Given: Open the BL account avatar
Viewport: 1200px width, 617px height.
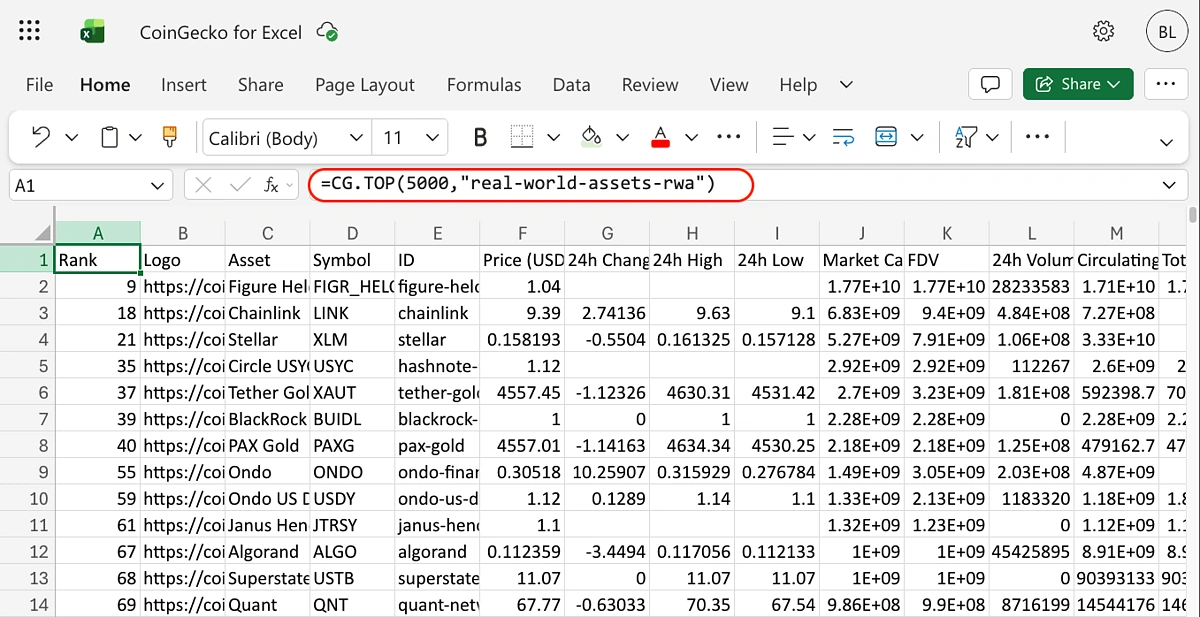Looking at the screenshot, I should (1167, 32).
